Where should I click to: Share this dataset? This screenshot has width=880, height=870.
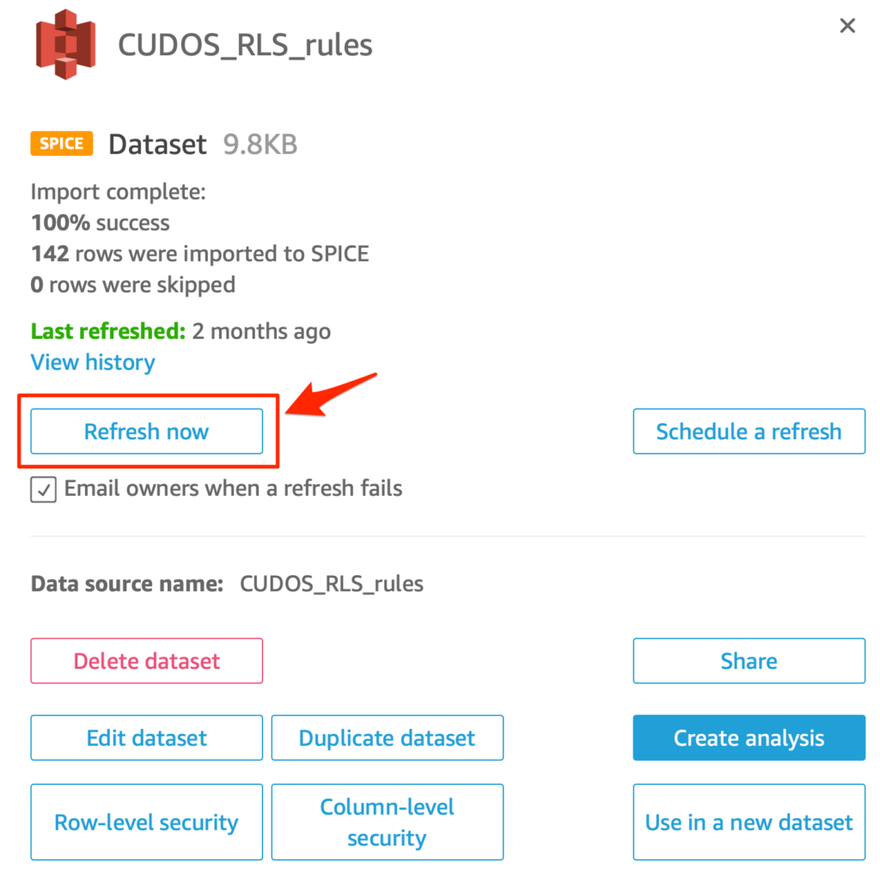click(x=748, y=661)
